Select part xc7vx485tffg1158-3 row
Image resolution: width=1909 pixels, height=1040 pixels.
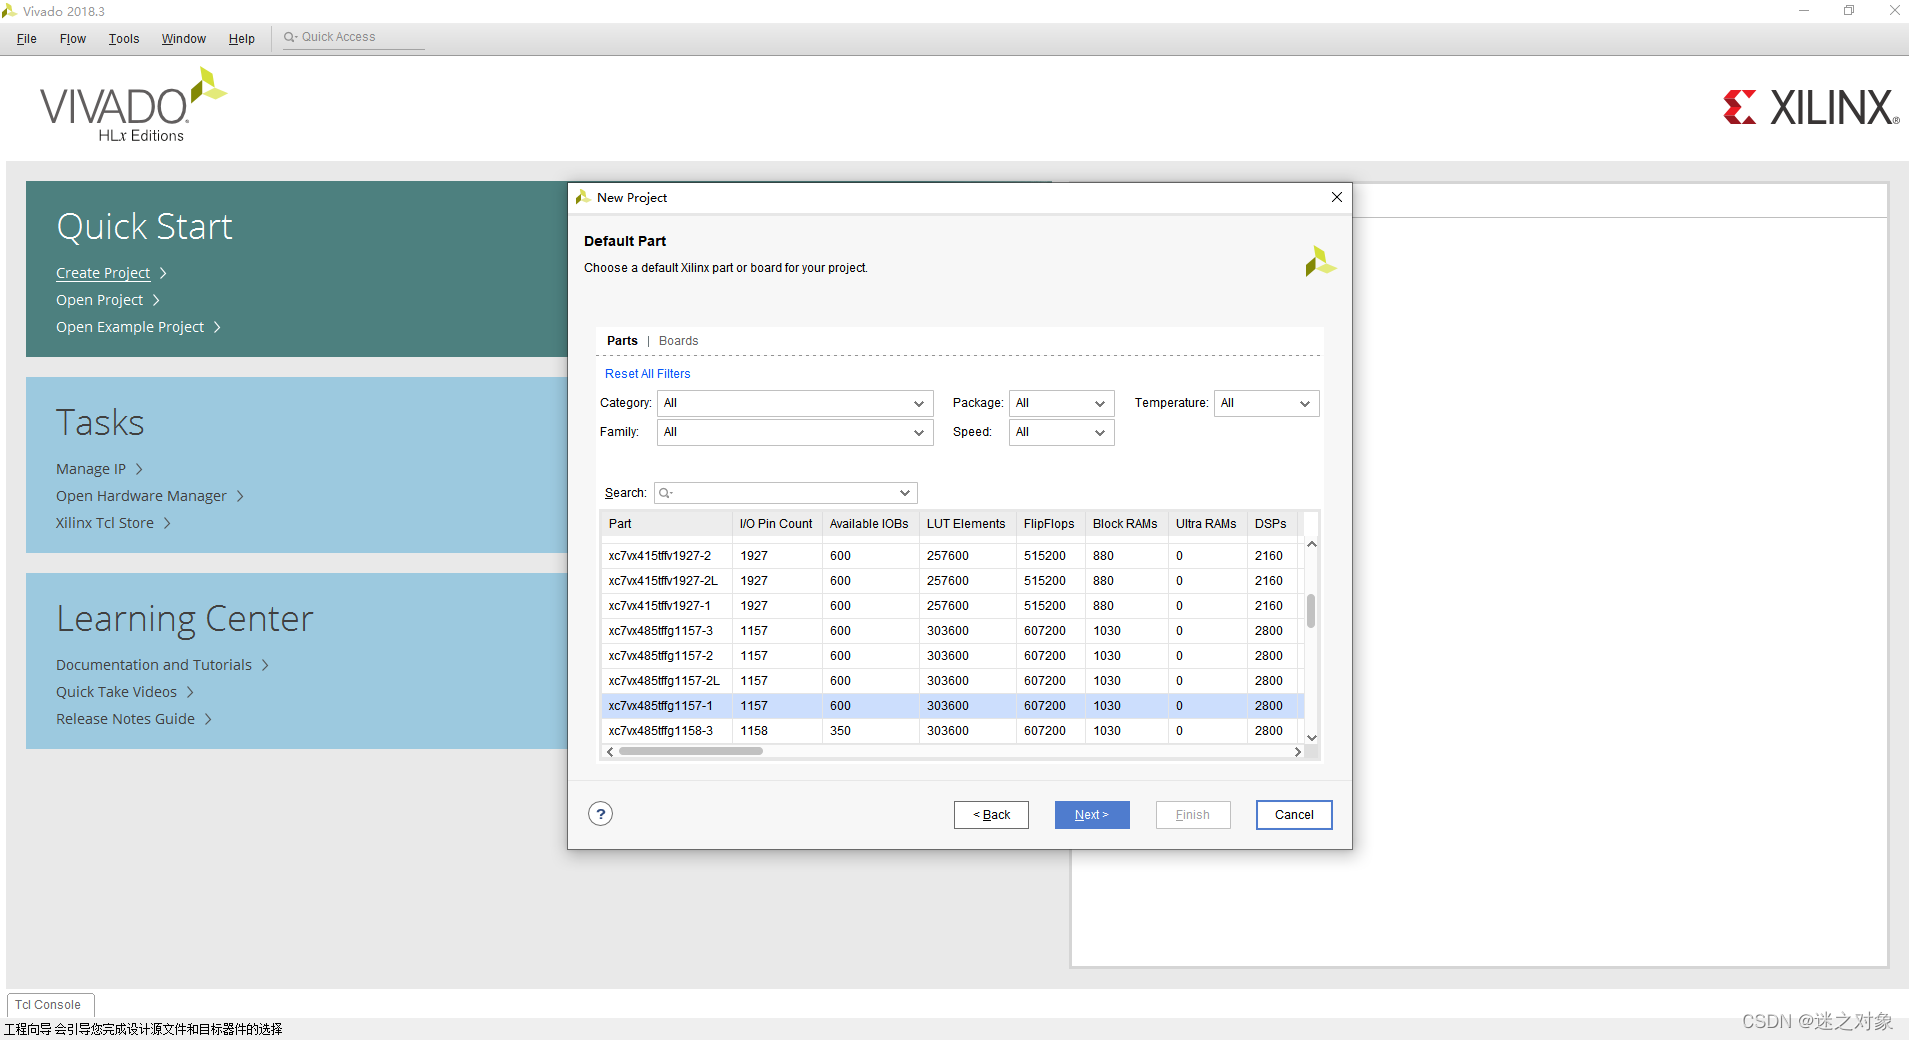coord(952,731)
